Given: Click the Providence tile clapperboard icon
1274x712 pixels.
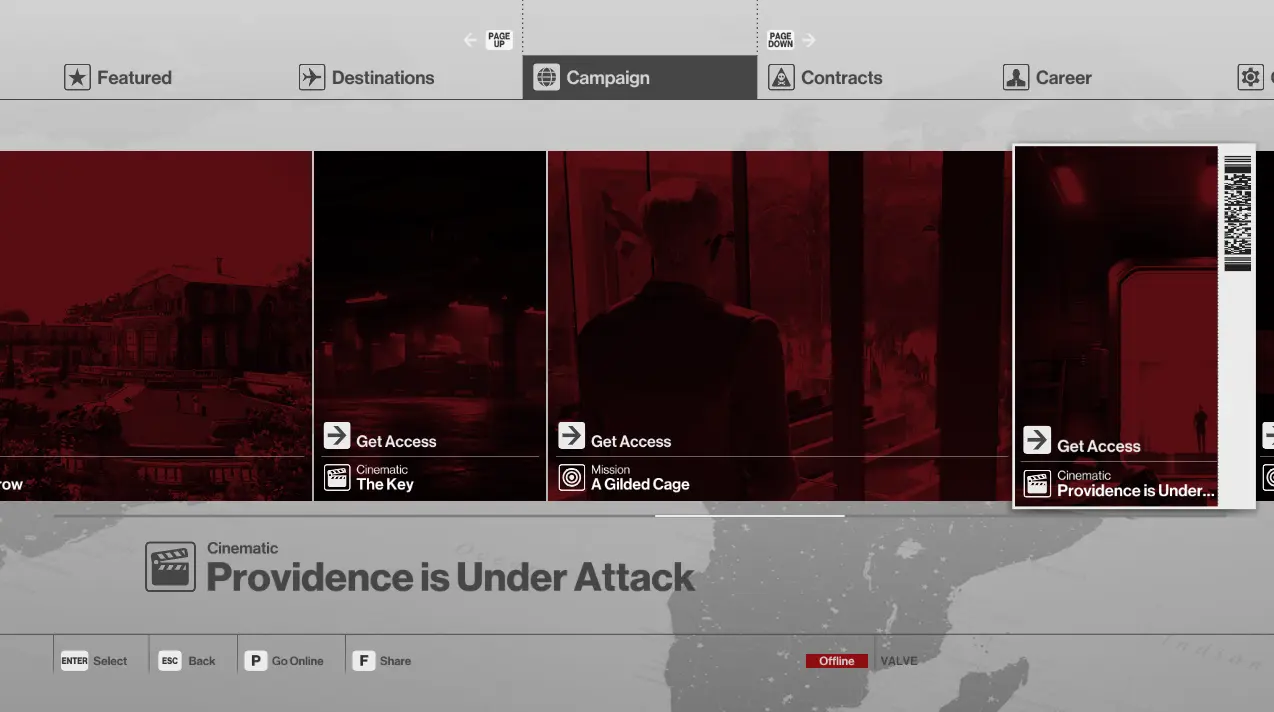Looking at the screenshot, I should (x=1037, y=483).
